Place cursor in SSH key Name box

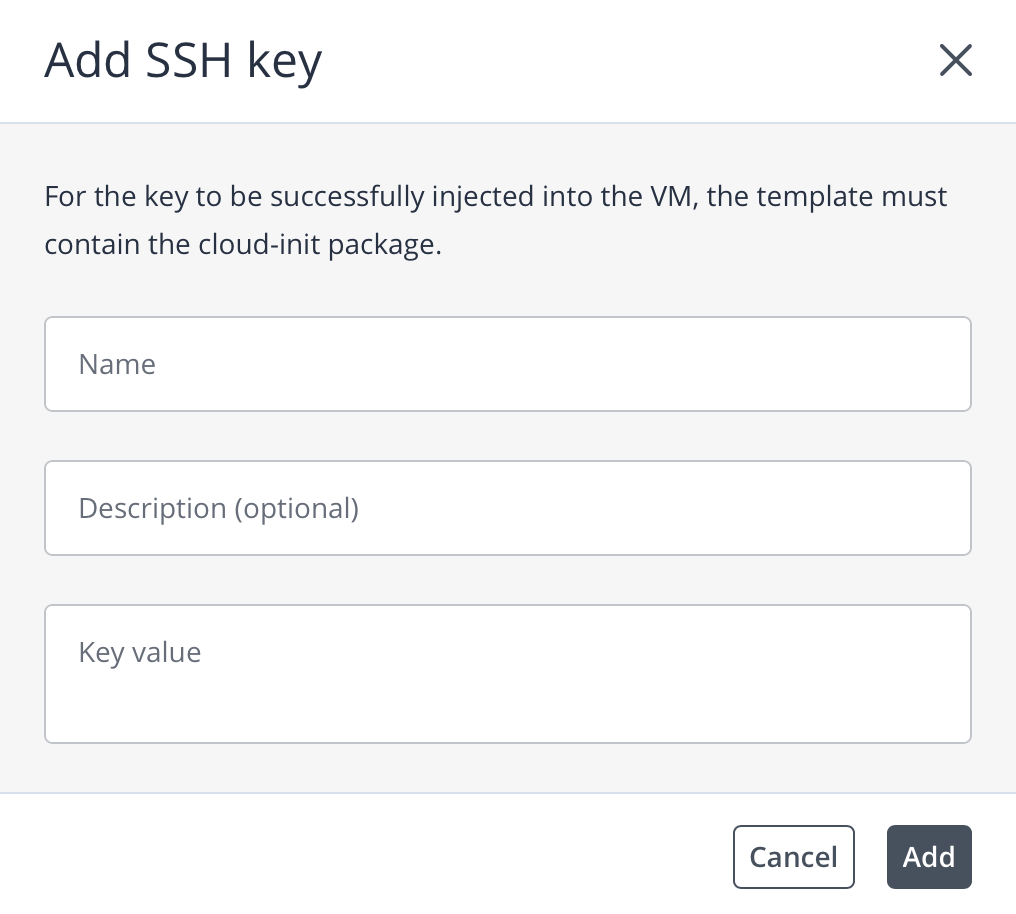click(x=507, y=364)
